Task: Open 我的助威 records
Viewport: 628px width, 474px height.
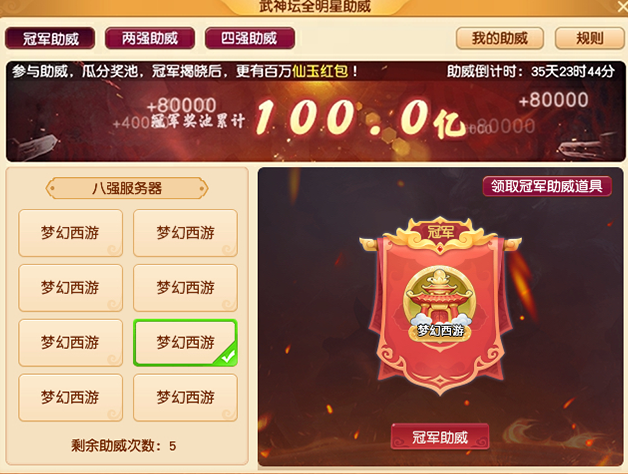Action: 499,38
